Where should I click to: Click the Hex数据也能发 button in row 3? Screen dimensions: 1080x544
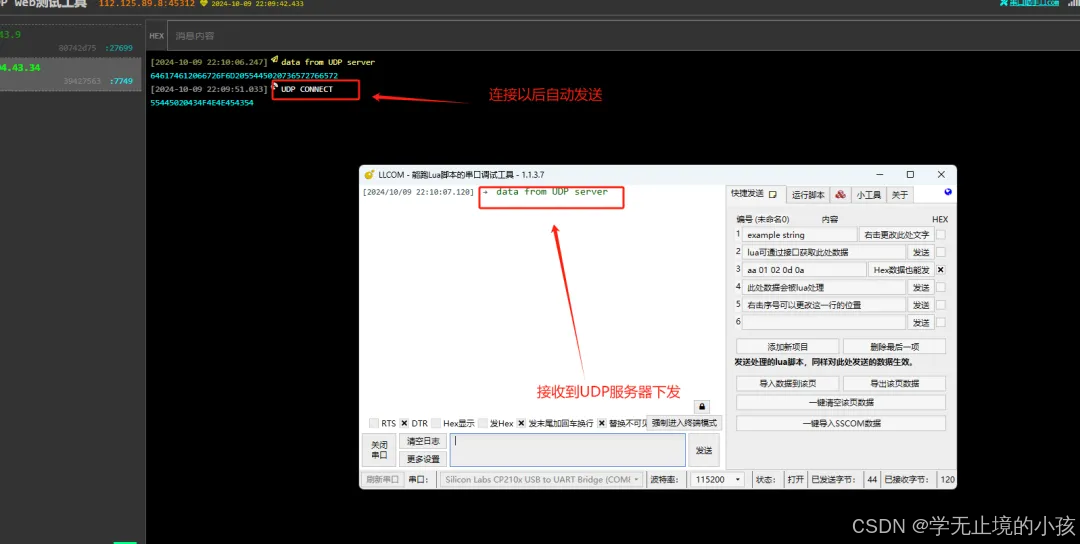coord(901,270)
